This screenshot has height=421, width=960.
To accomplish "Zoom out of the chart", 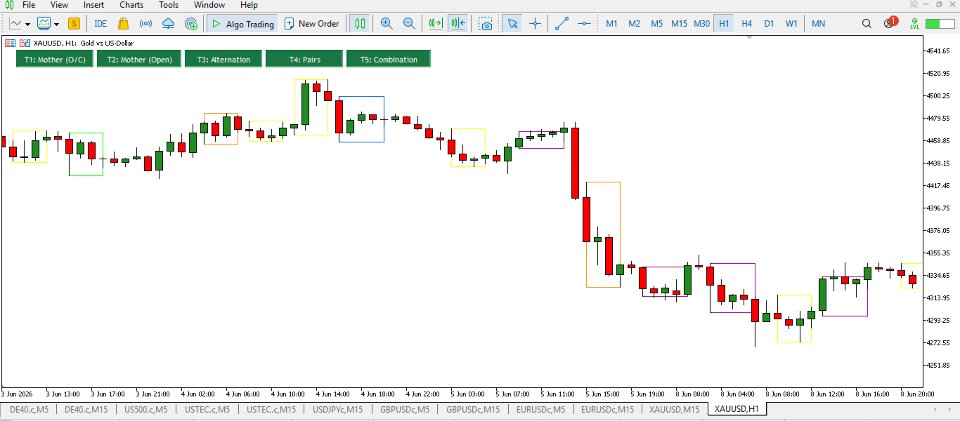I will (x=409, y=24).
